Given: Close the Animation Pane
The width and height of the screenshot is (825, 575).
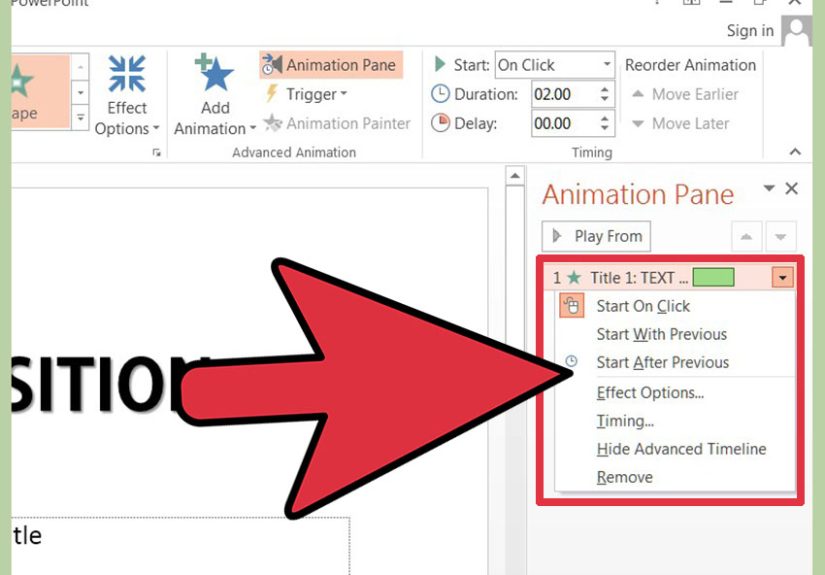Looking at the screenshot, I should pos(791,188).
